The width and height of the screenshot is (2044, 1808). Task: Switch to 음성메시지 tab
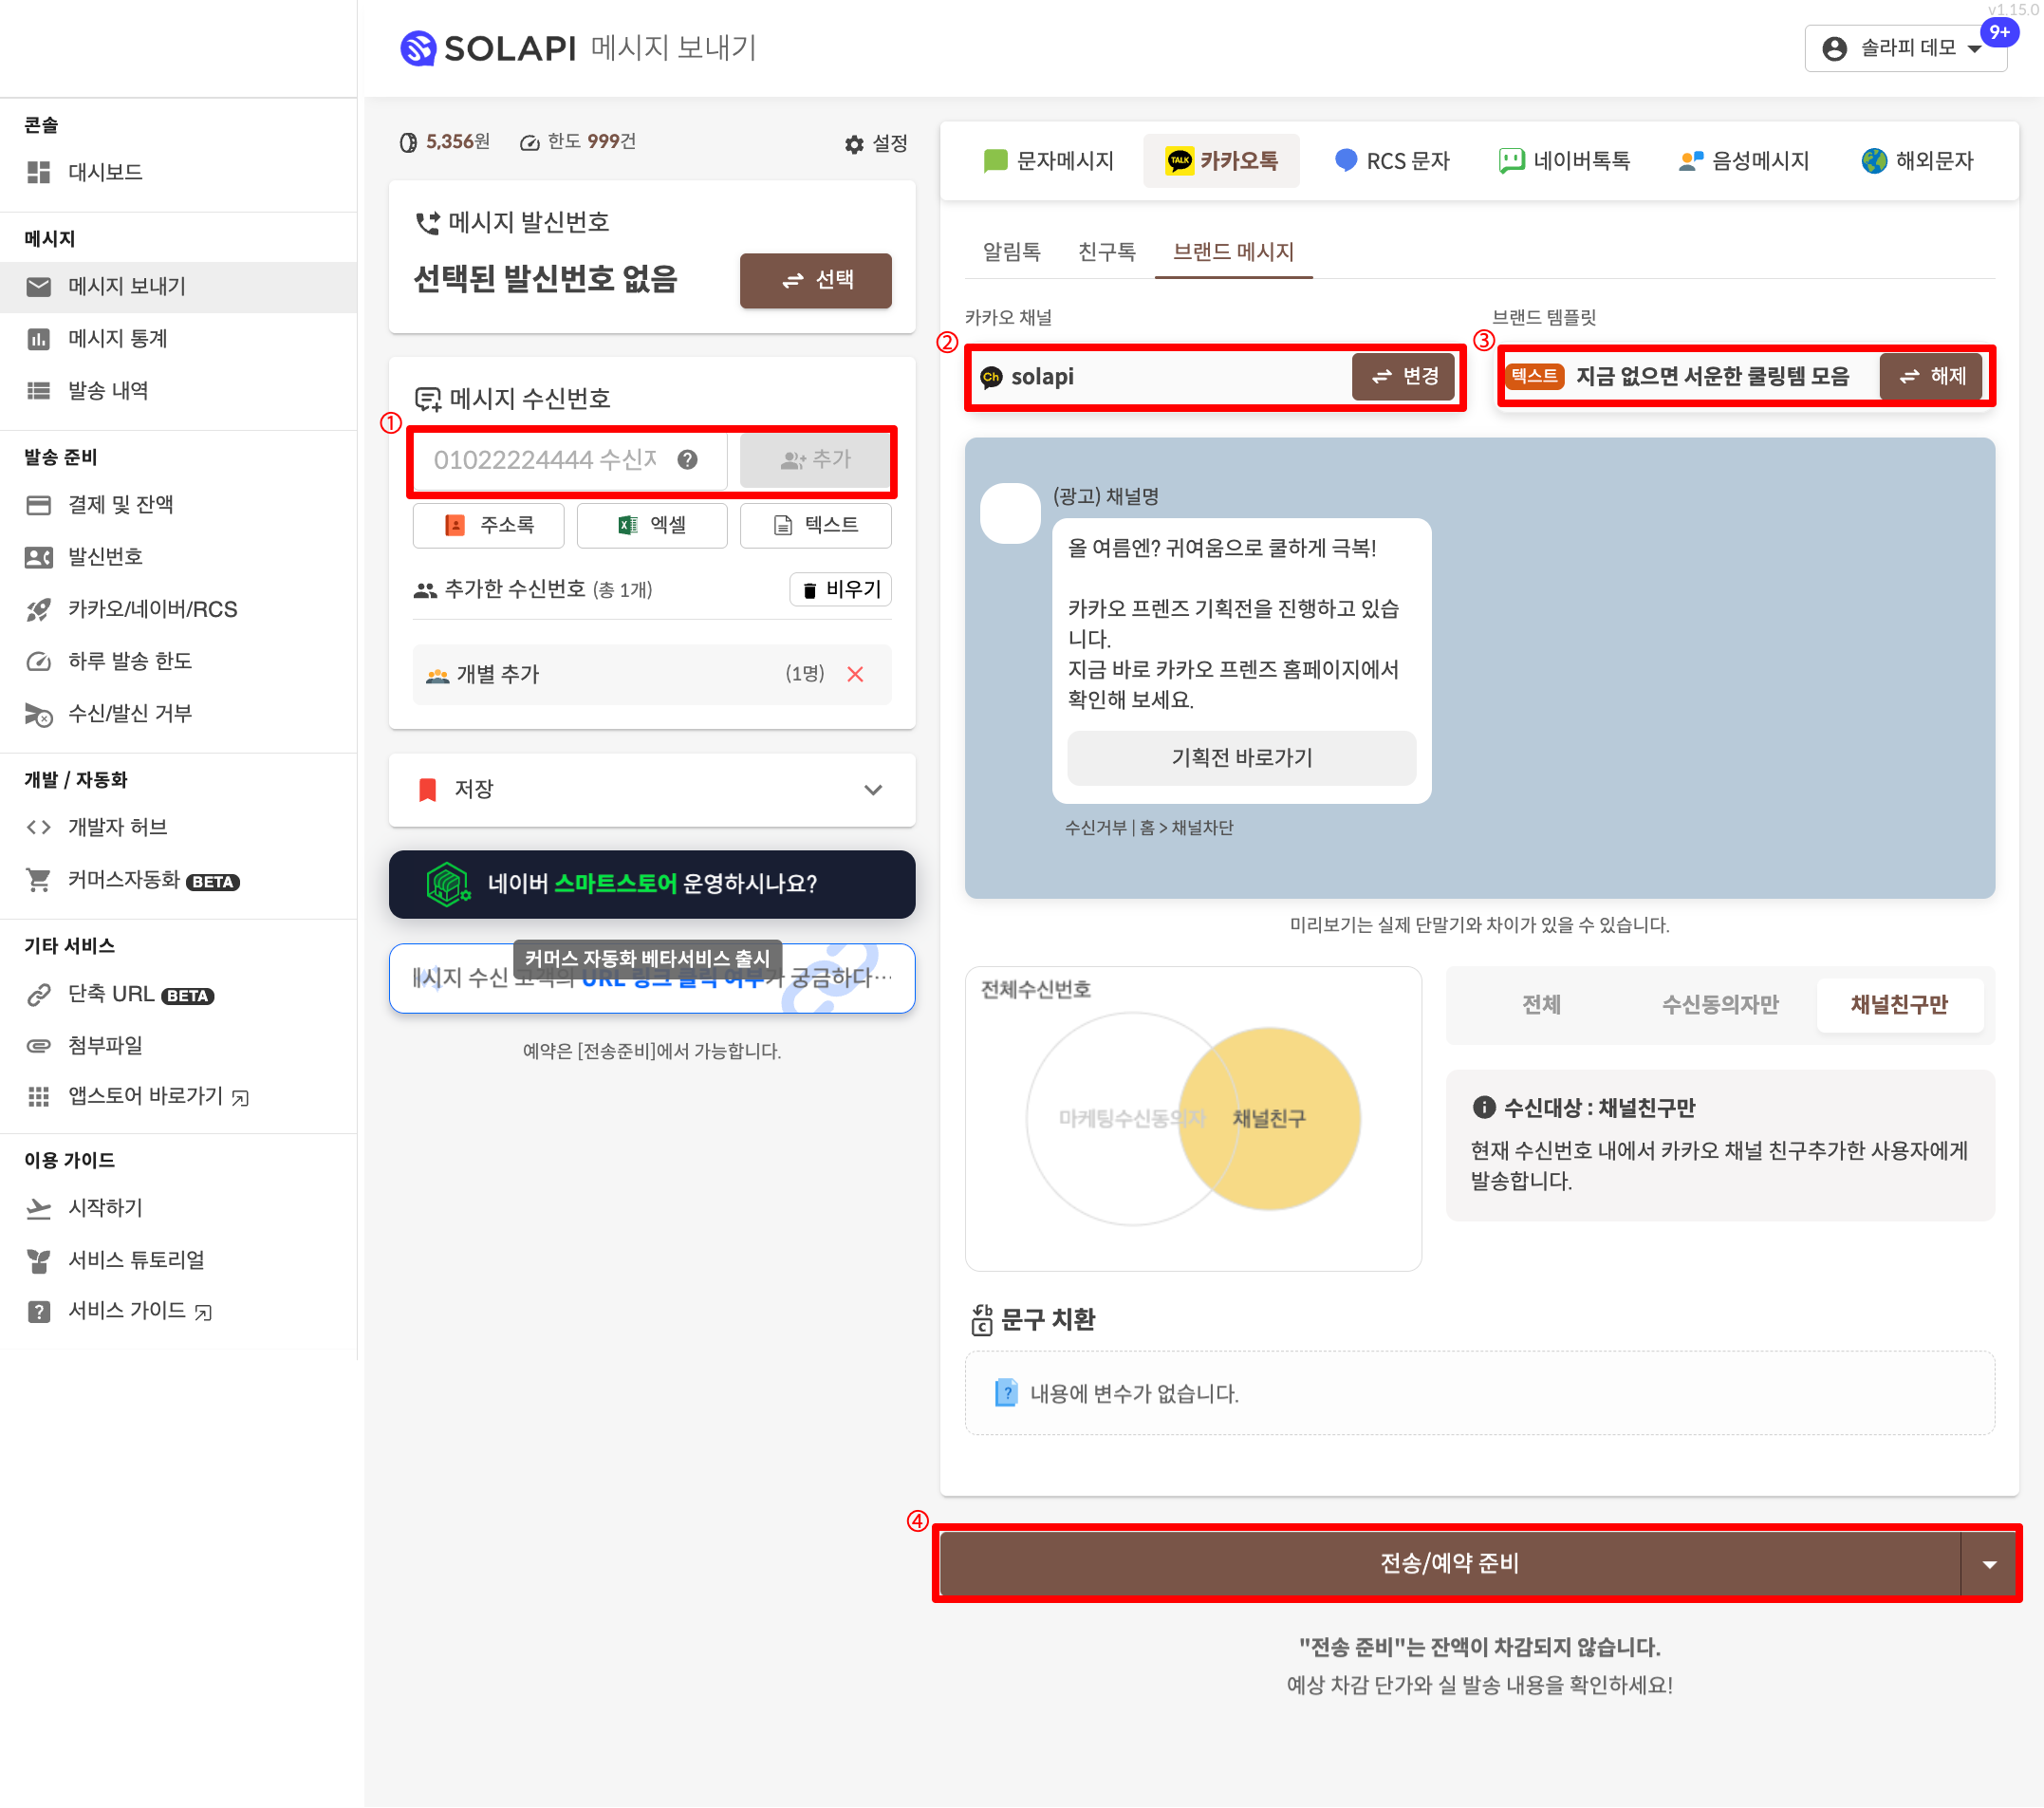(1745, 161)
